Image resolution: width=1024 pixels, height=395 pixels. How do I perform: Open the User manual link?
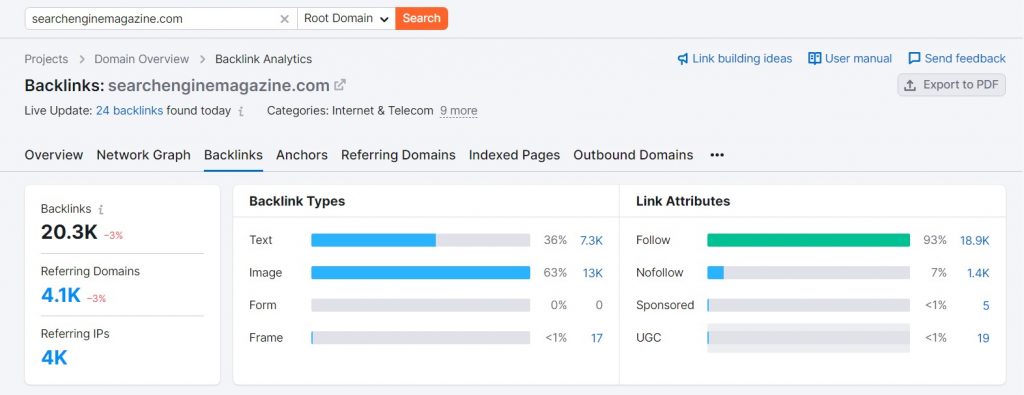858,59
